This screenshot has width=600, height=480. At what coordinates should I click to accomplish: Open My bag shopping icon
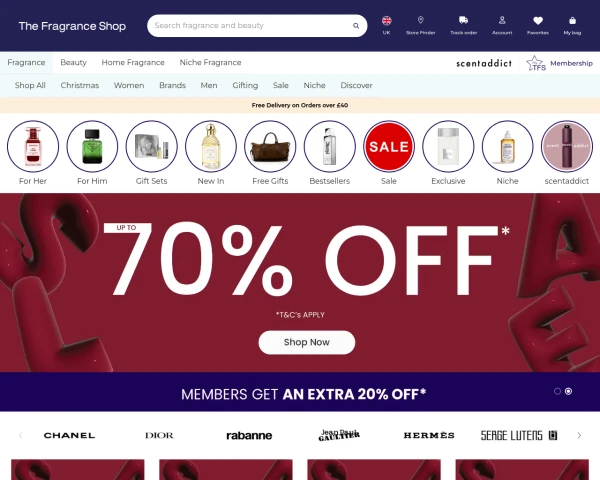click(x=572, y=20)
